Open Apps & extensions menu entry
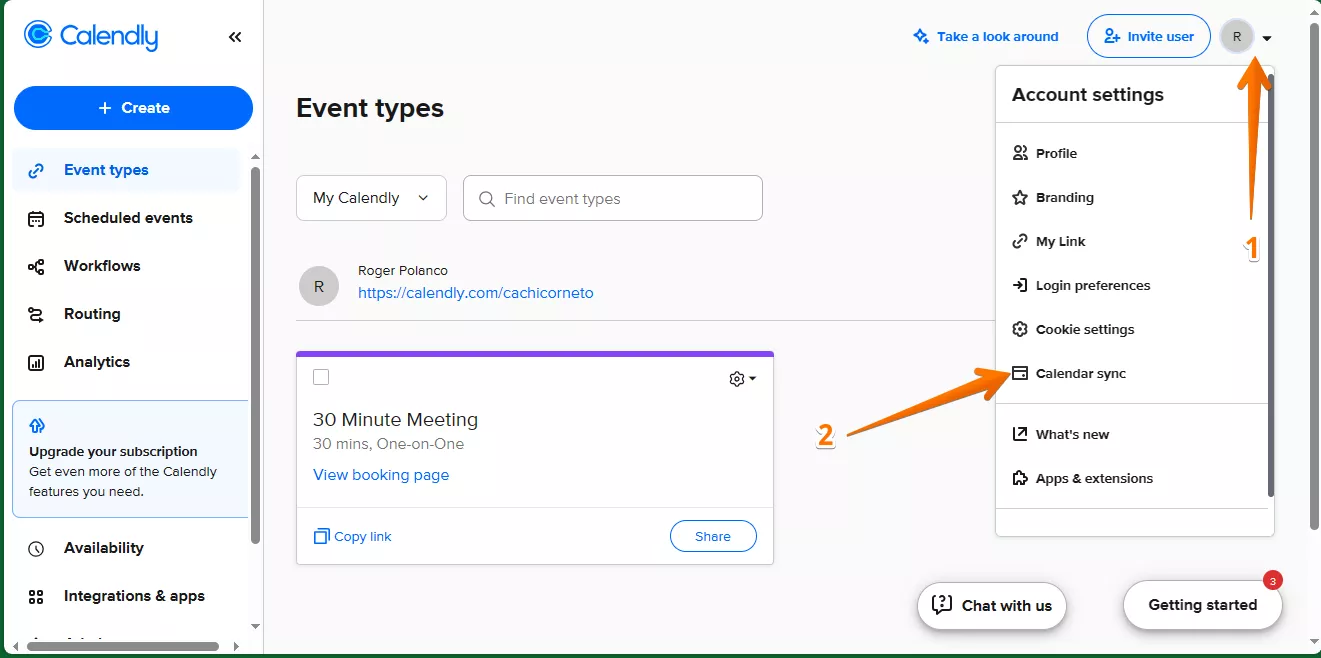Screen dimensions: 1321x658 (x=1093, y=479)
